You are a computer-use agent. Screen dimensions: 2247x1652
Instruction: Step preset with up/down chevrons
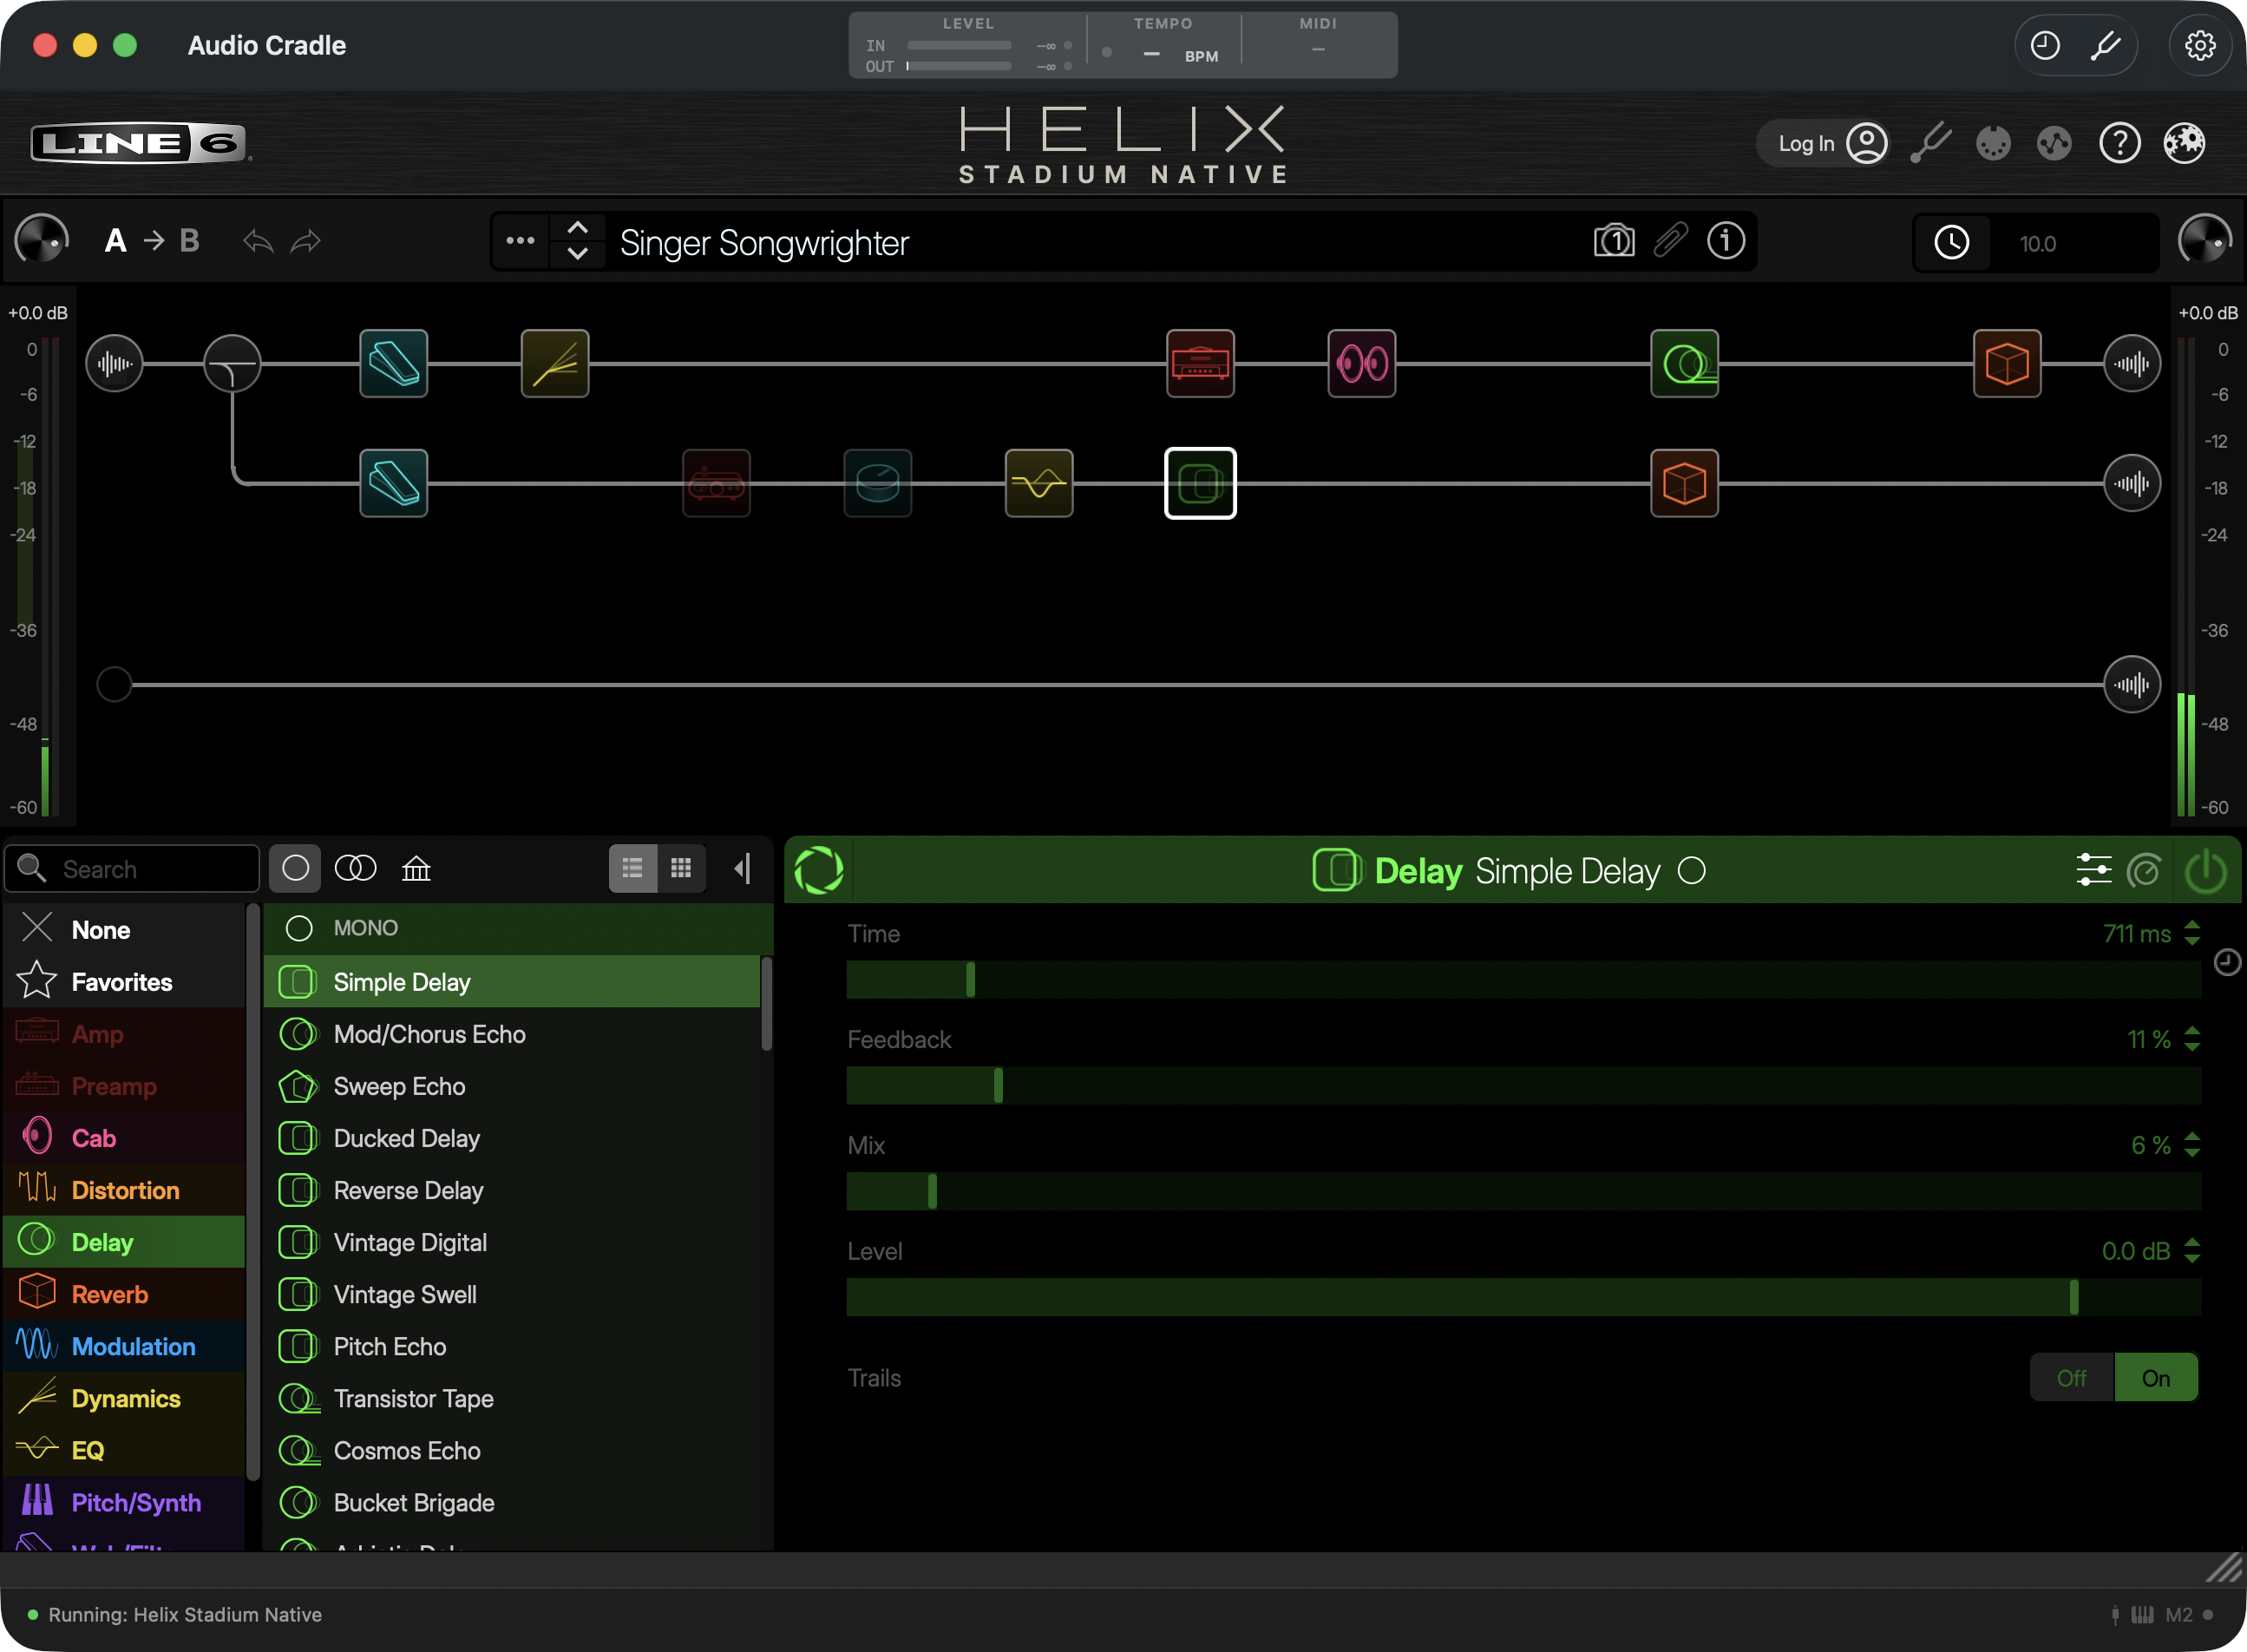577,241
